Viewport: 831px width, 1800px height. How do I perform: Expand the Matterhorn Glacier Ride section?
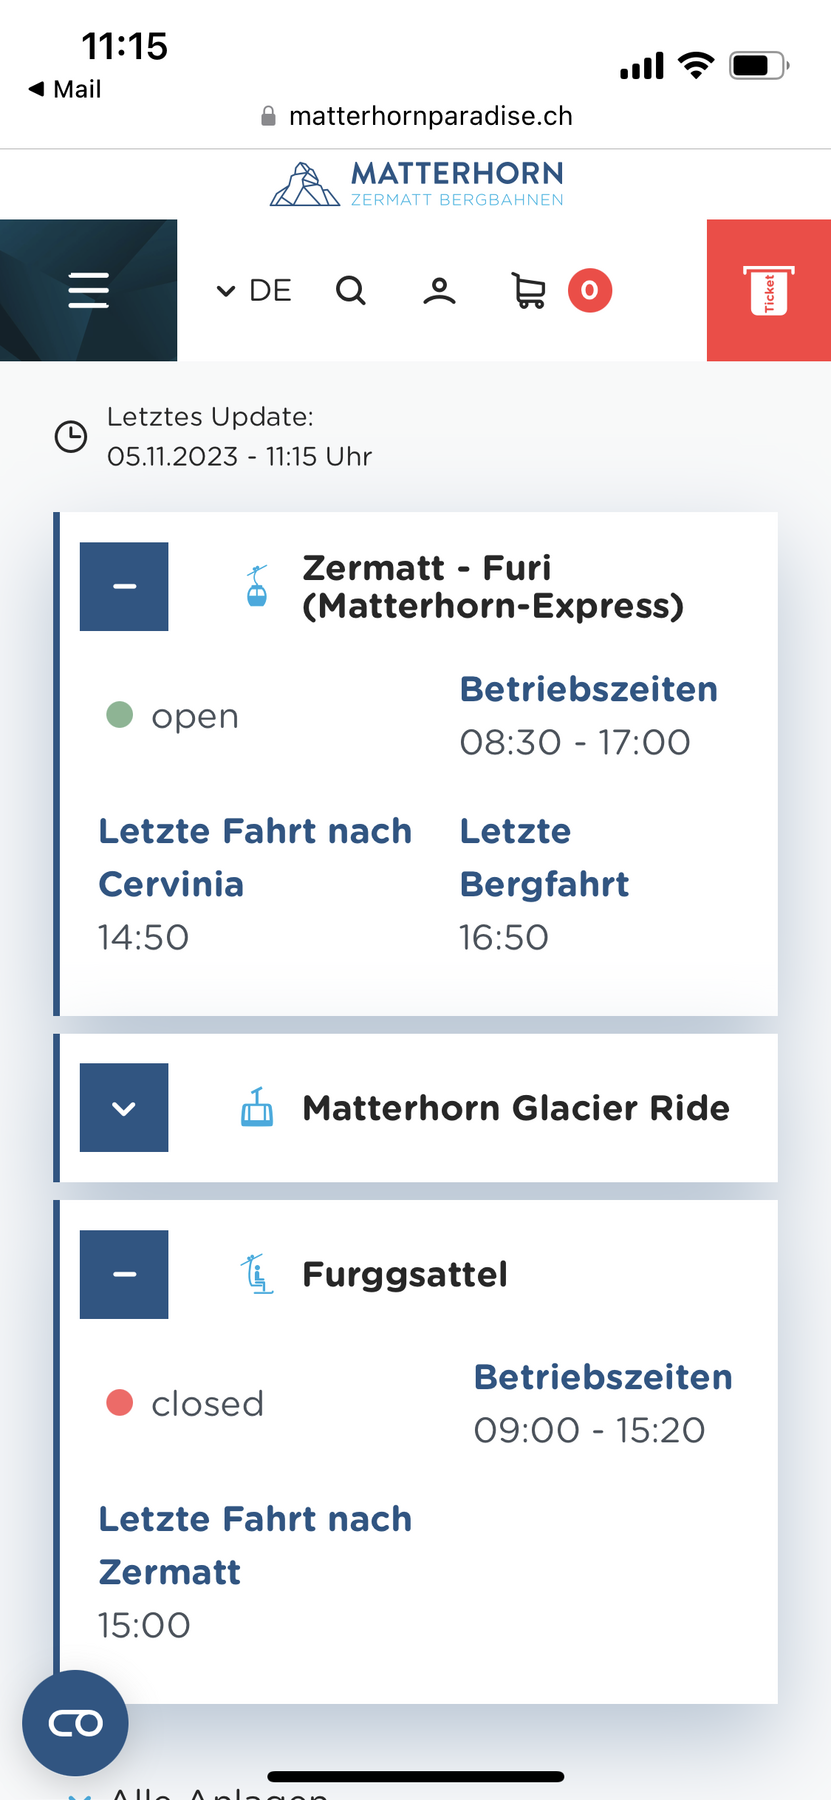(x=124, y=1107)
